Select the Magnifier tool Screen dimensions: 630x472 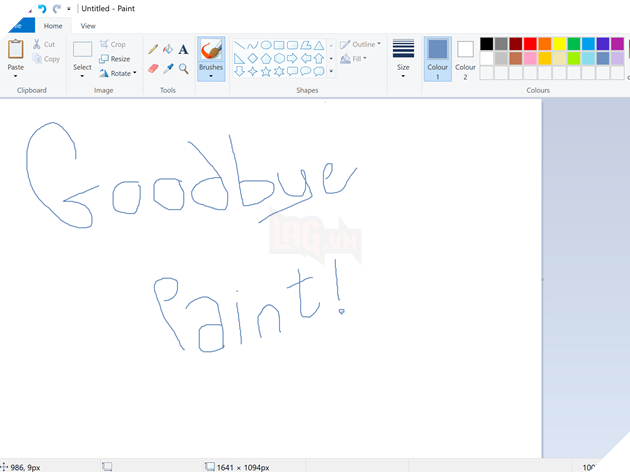coord(184,69)
